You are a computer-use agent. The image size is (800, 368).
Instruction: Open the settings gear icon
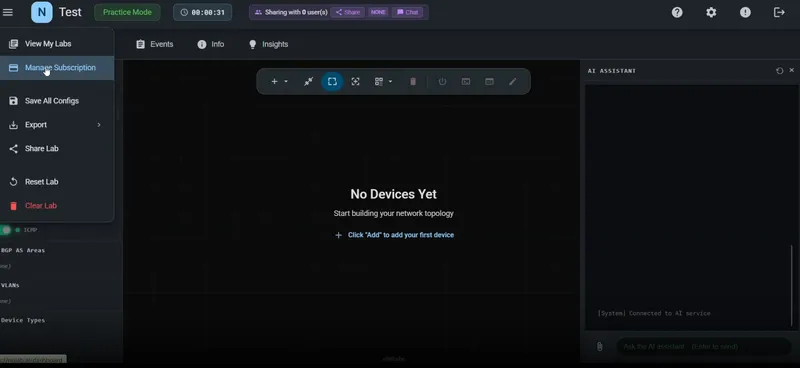tap(711, 12)
